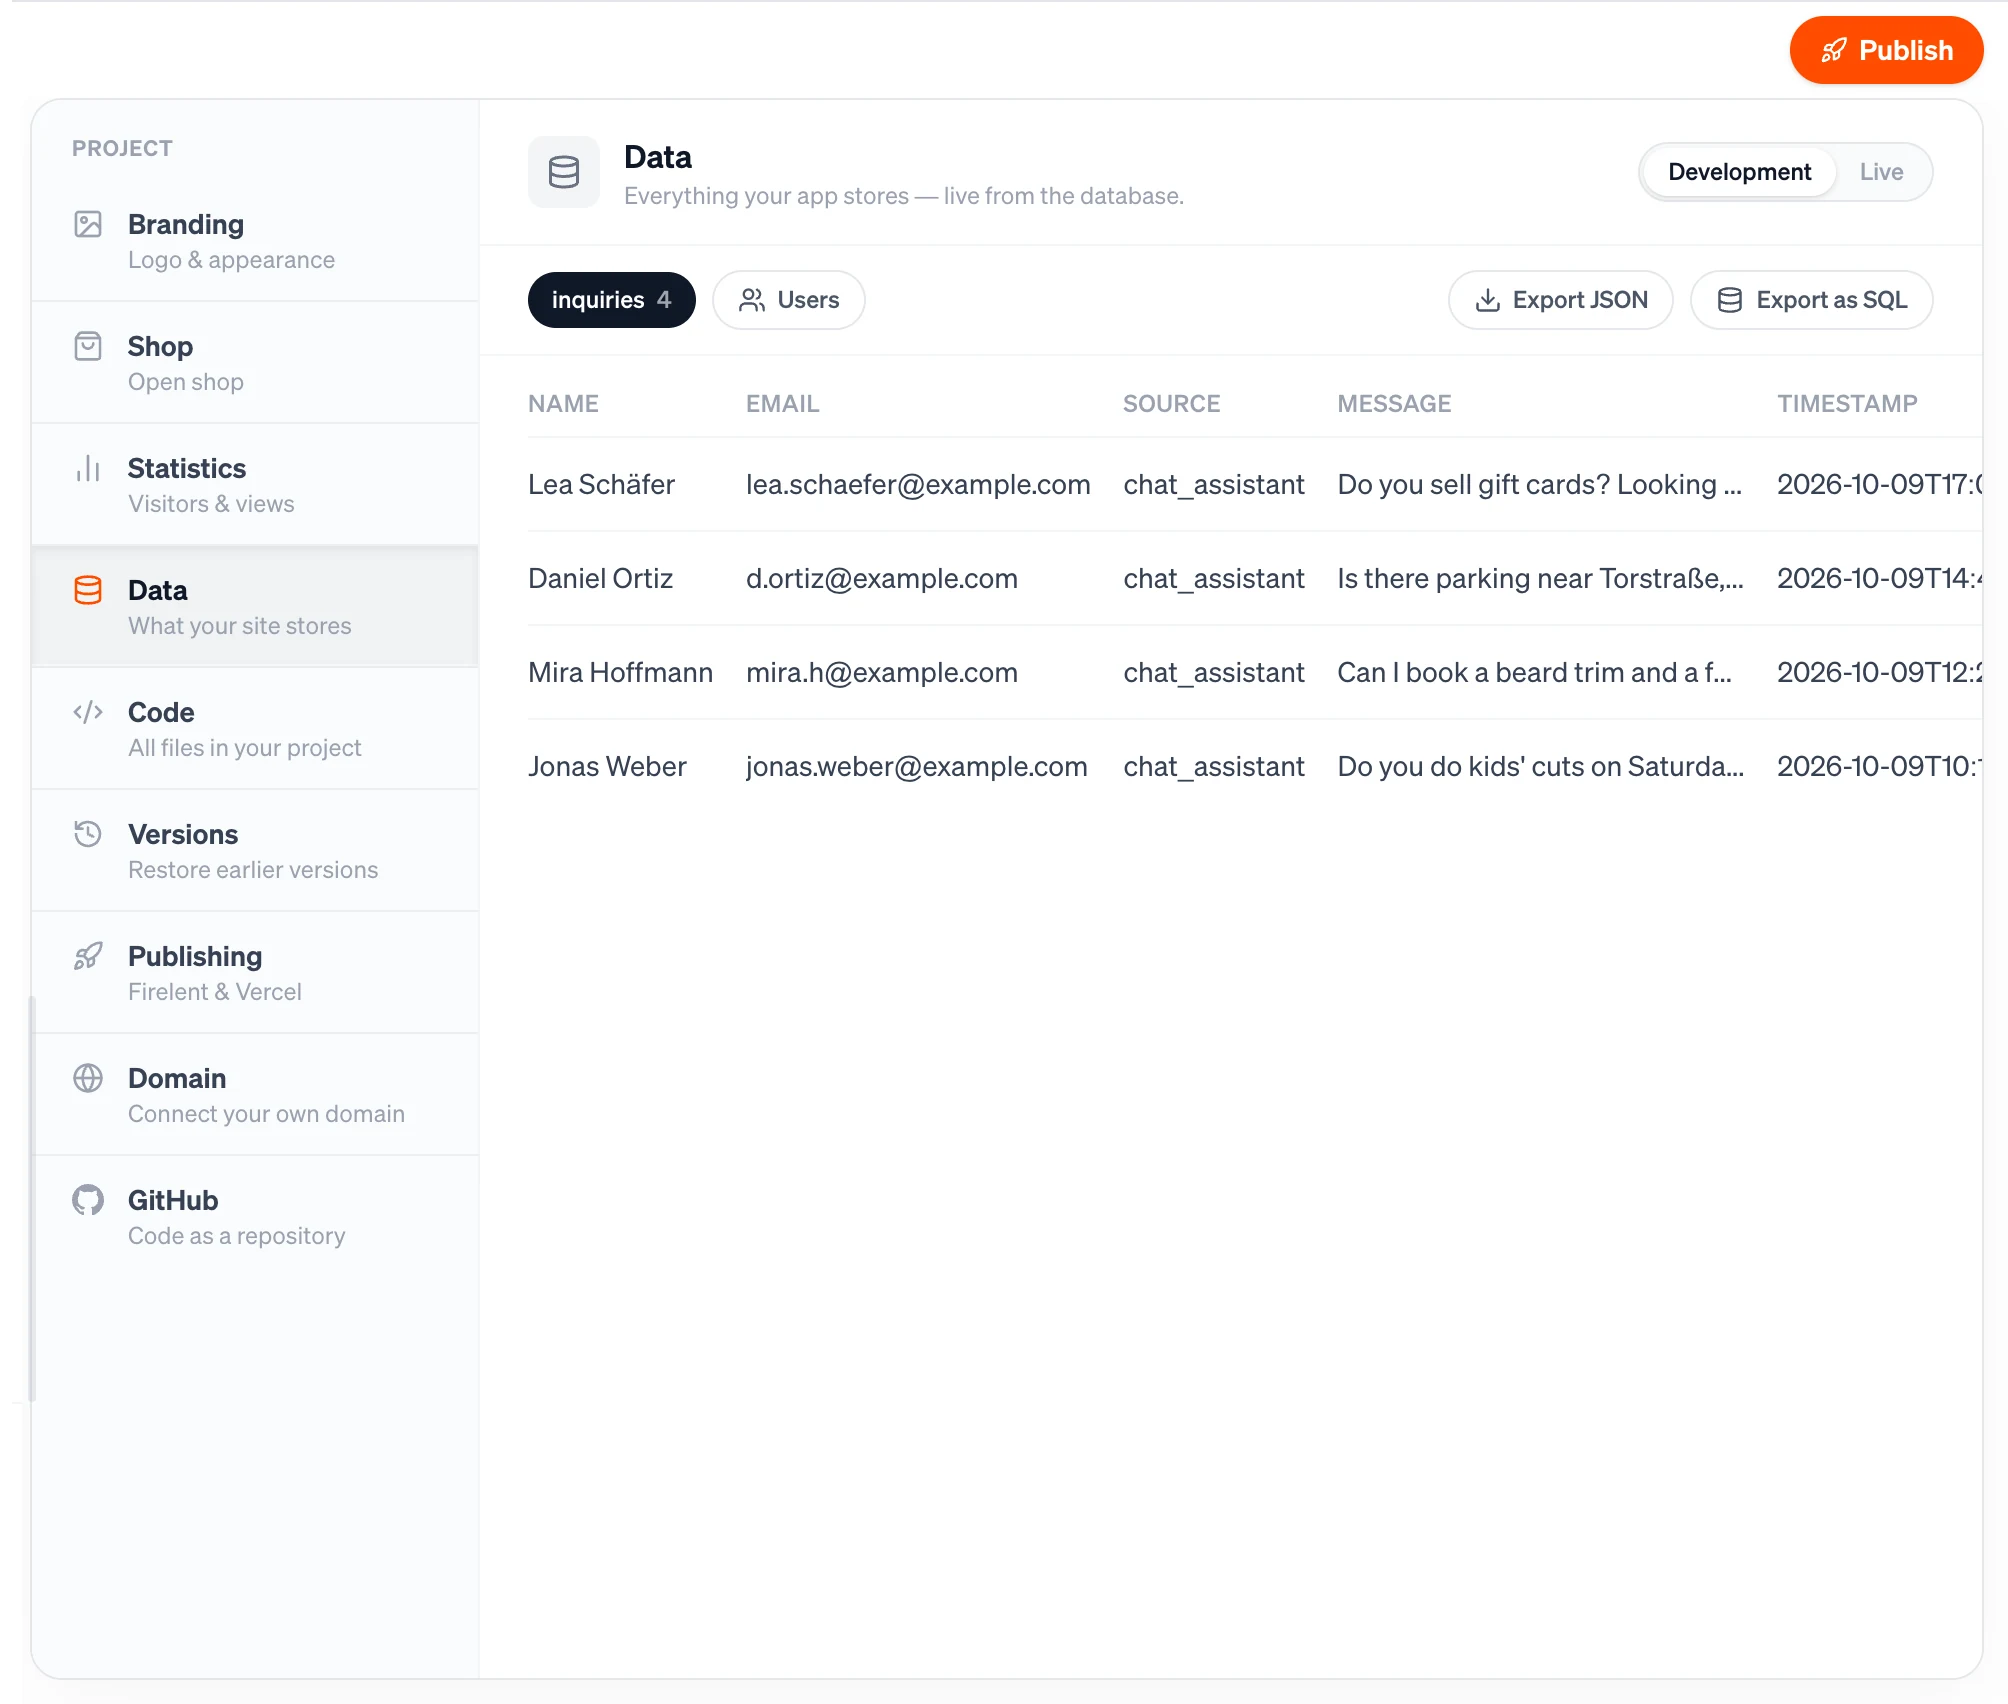Click the EMAIL column header

(x=782, y=404)
